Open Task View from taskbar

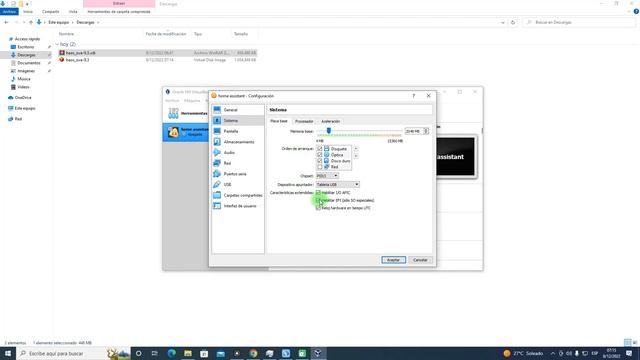coord(155,353)
